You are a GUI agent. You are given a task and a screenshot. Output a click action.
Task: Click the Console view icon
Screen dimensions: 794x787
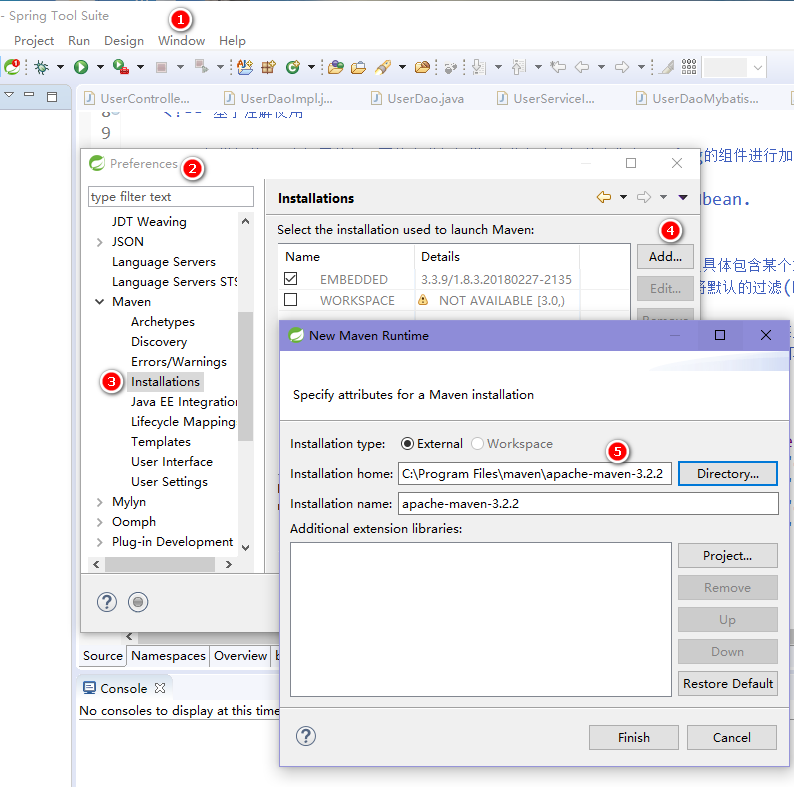point(89,688)
